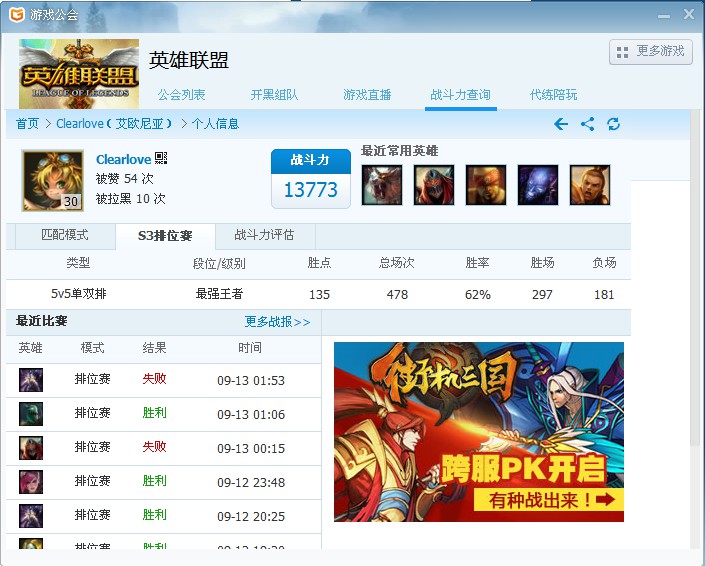705x566 pixels.
Task: Click the 478 total games value
Action: point(397,295)
